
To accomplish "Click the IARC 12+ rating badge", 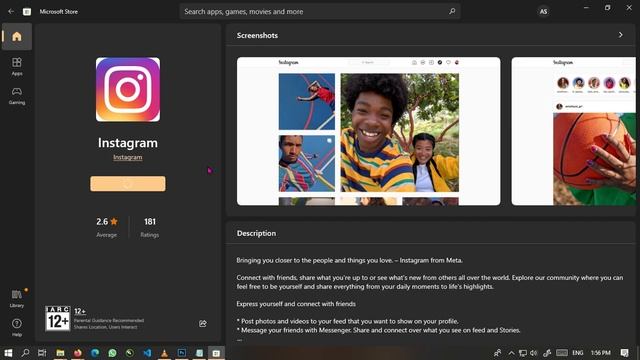I will (x=58, y=318).
